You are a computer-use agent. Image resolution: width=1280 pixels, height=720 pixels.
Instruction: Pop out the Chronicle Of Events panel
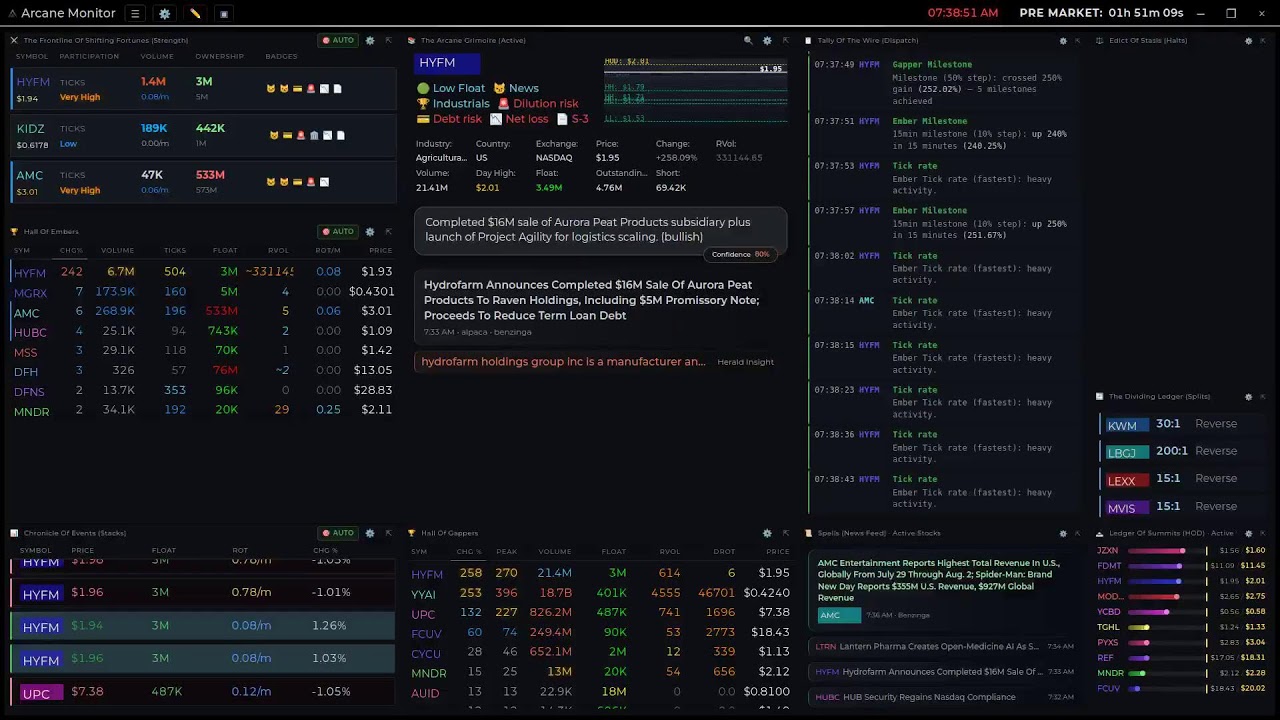click(388, 533)
